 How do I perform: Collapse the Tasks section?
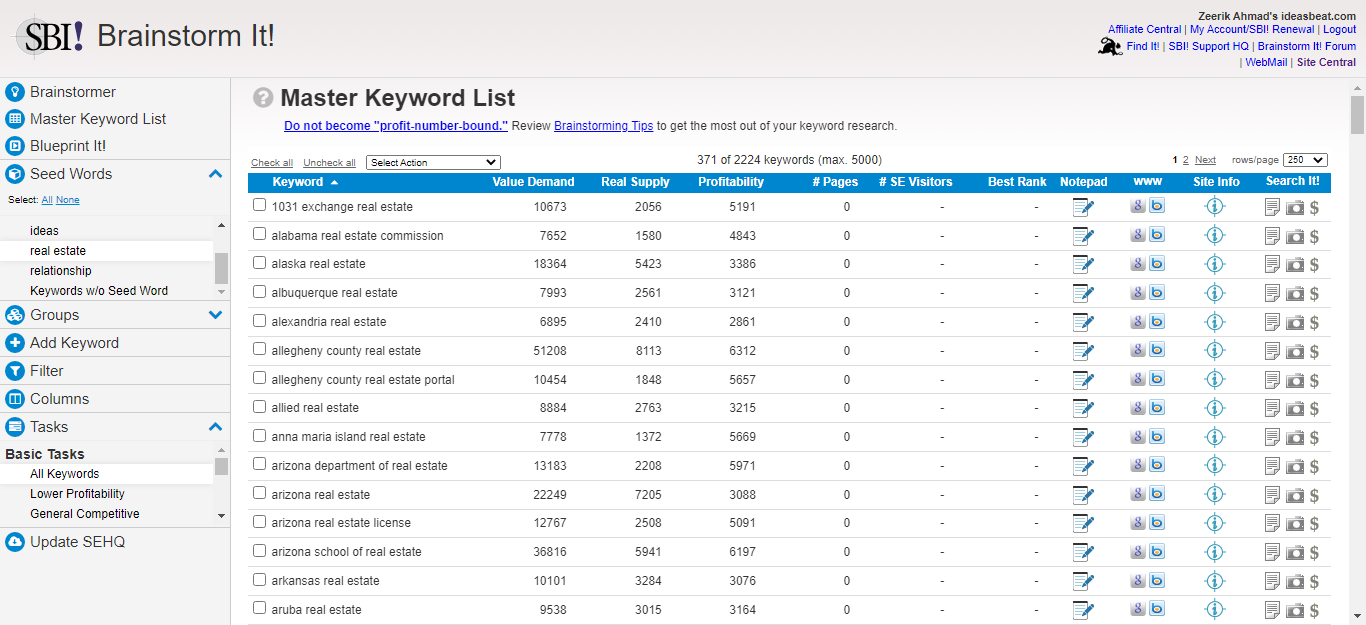pyautogui.click(x=215, y=427)
